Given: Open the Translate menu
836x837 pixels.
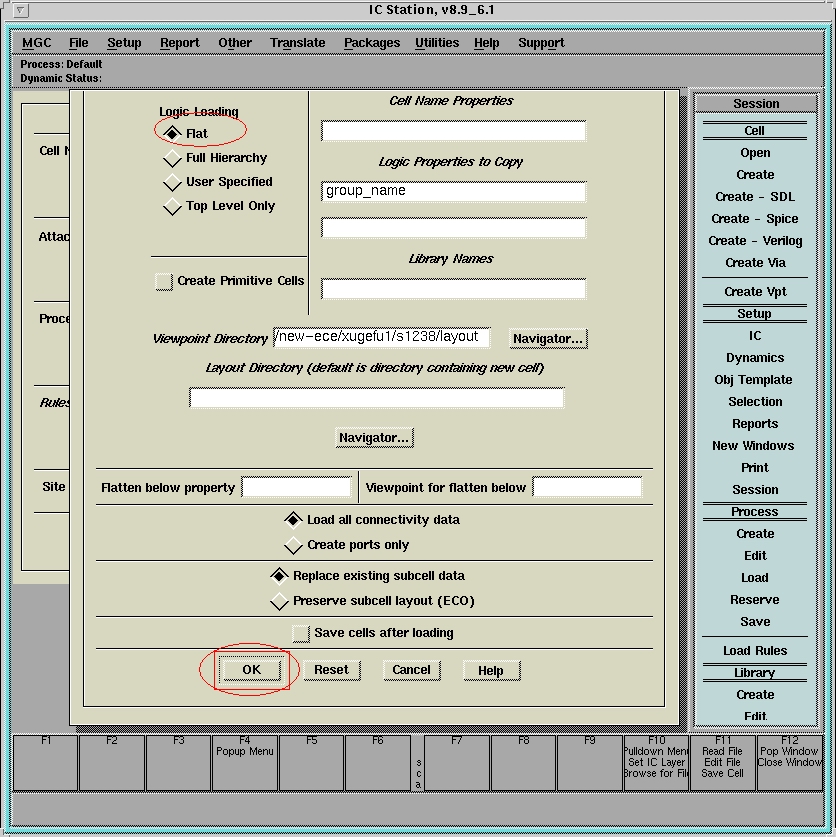Looking at the screenshot, I should pyautogui.click(x=297, y=43).
